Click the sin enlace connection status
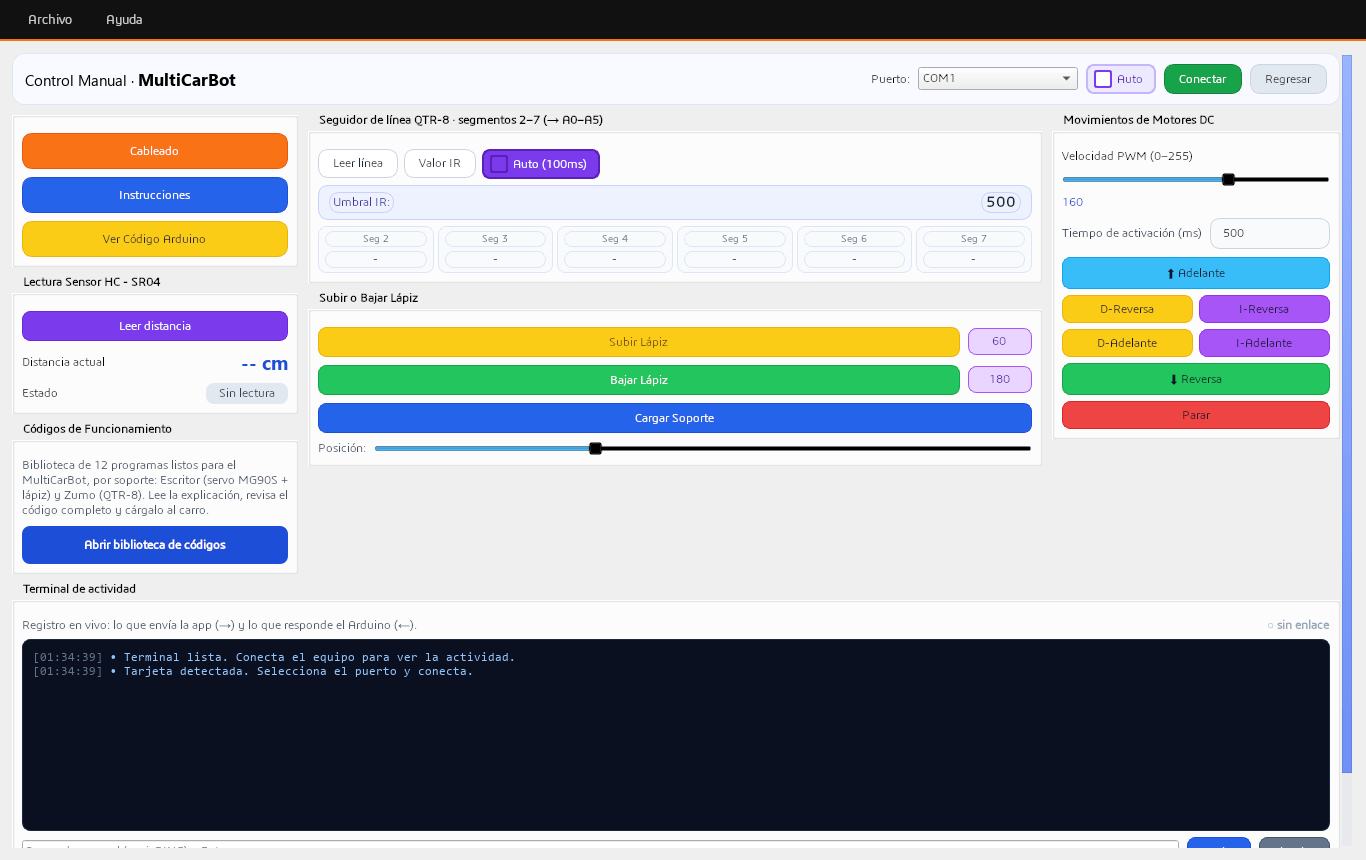1366x860 pixels. click(x=1298, y=625)
